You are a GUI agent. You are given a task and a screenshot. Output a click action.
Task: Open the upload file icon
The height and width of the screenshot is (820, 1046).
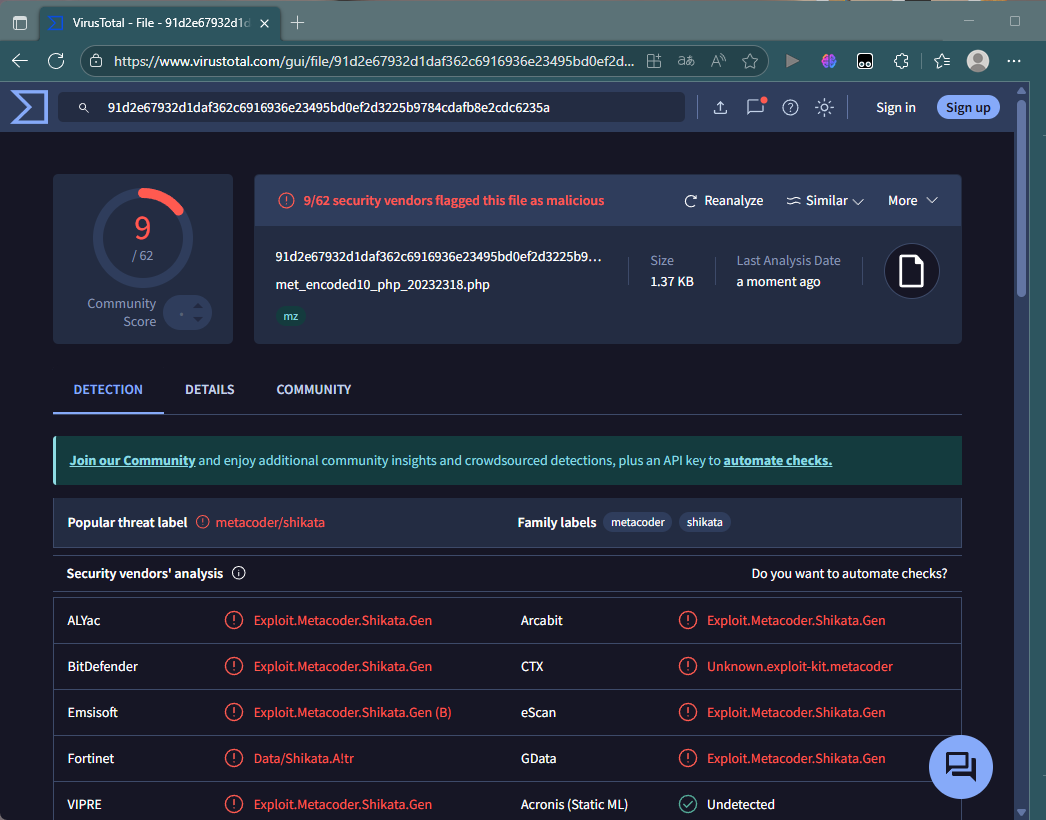[x=720, y=107]
